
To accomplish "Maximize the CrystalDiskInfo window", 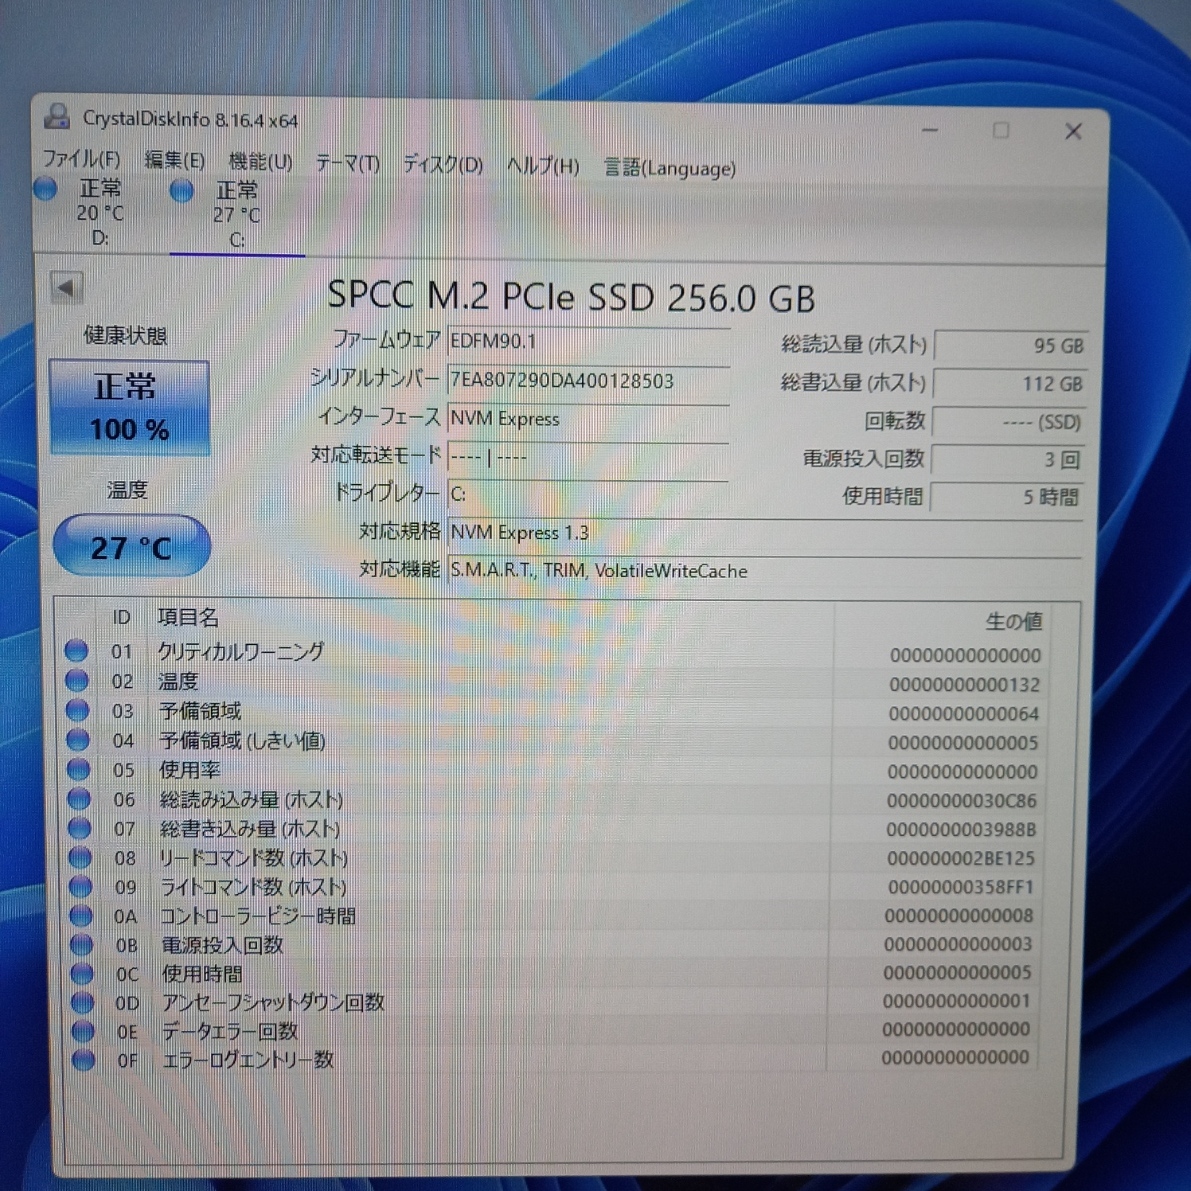I will (x=1001, y=131).
